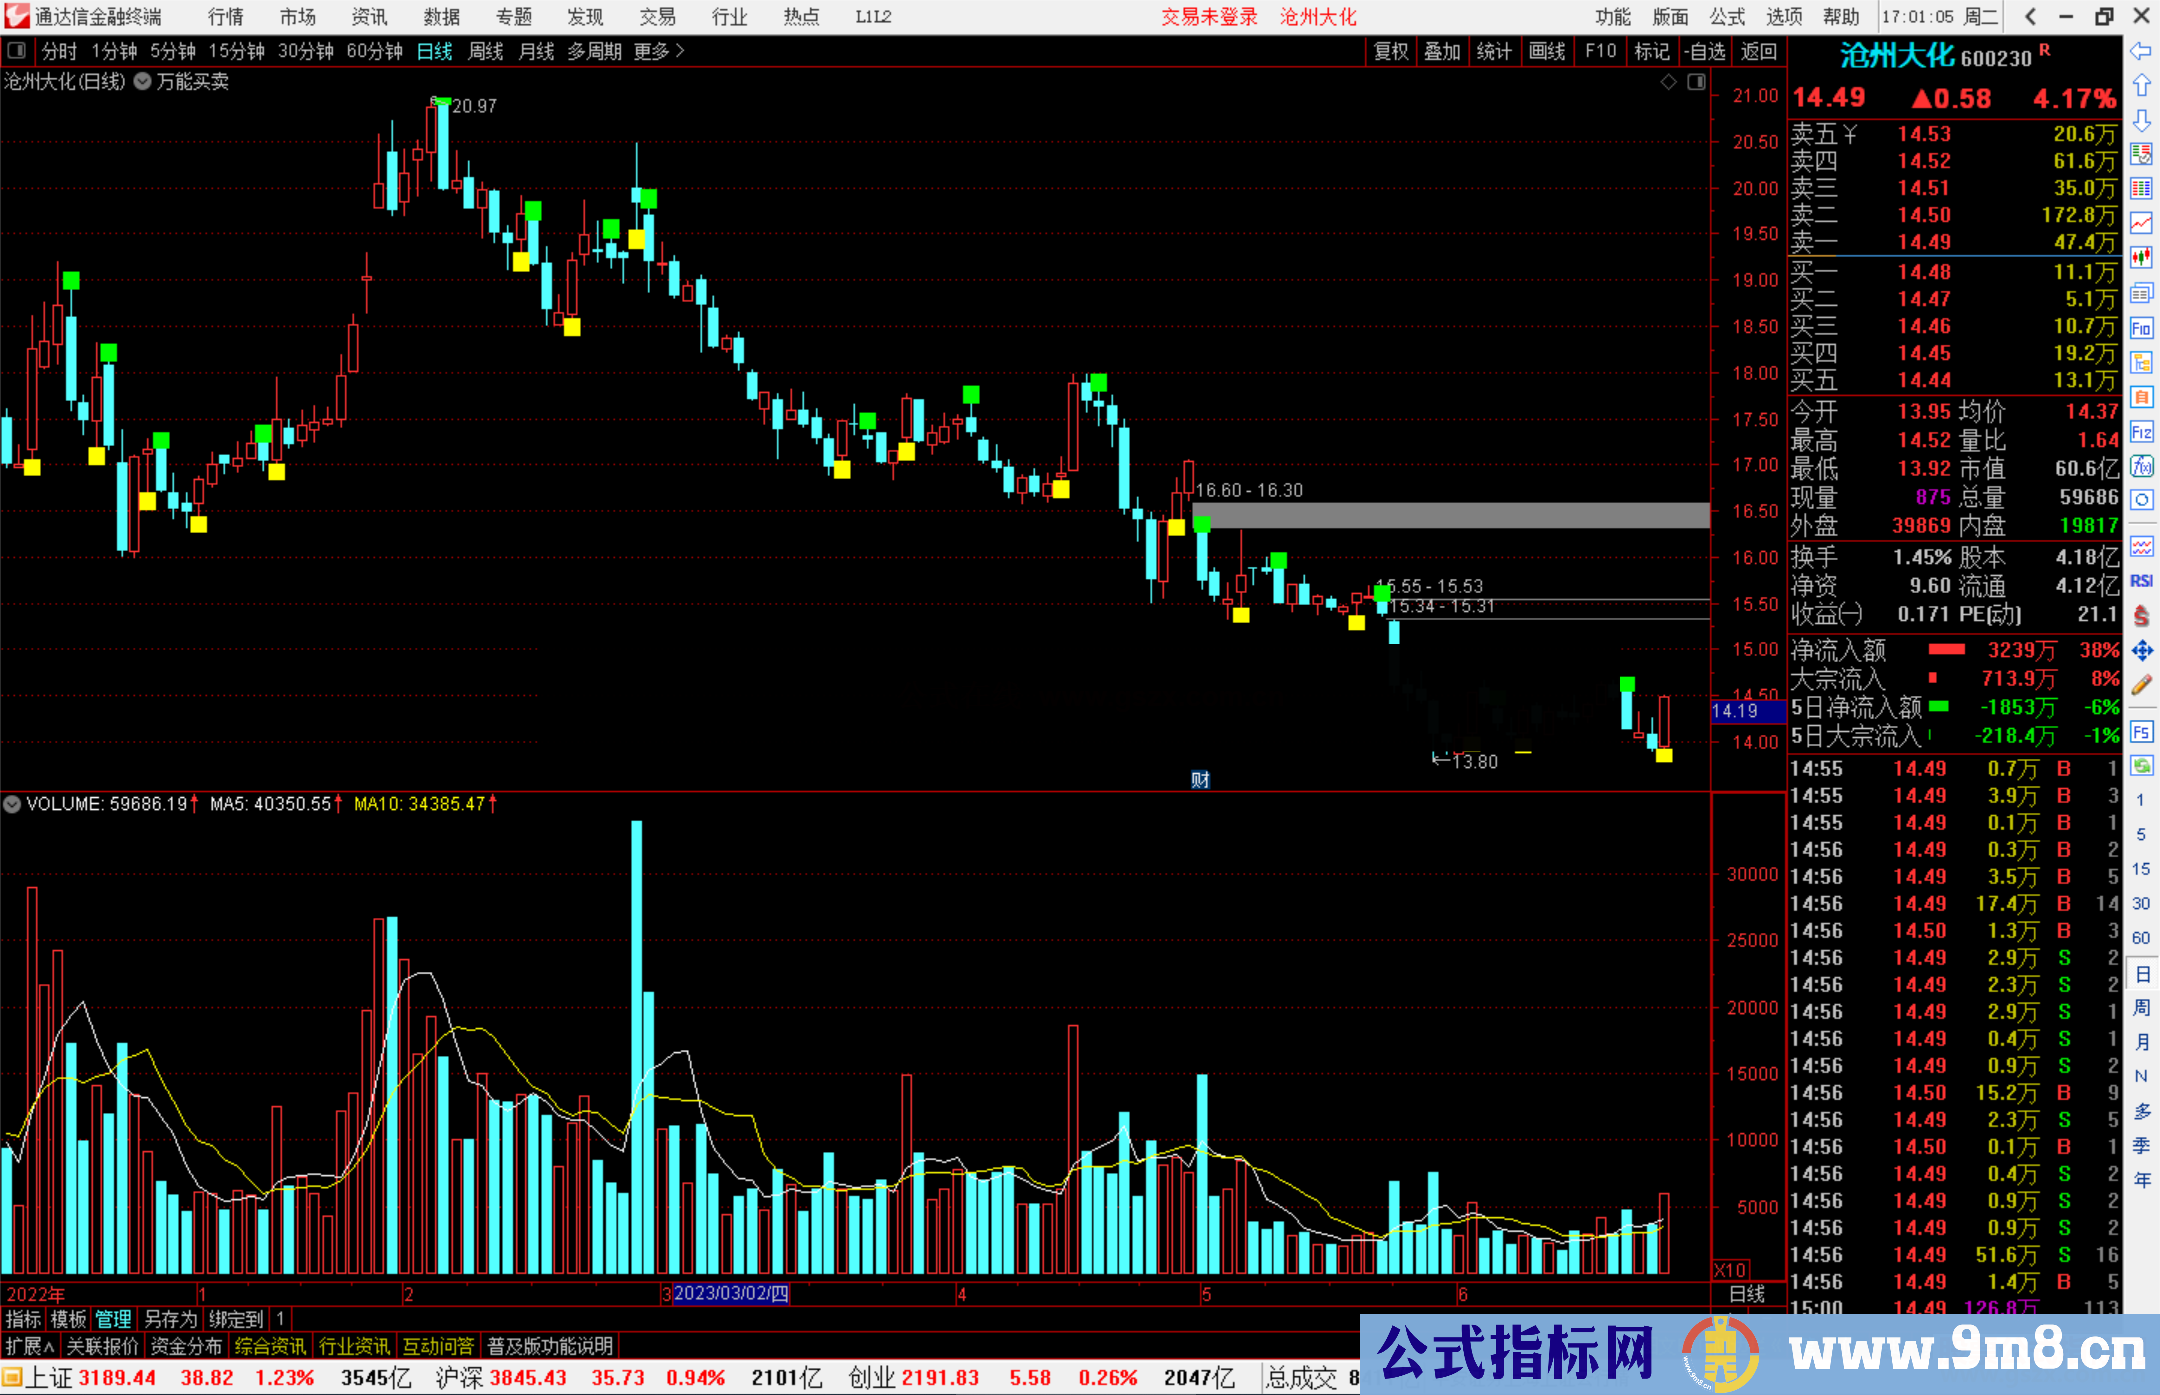The height and width of the screenshot is (1395, 2160).
Task: Open the 公式 menu
Action: (1727, 17)
